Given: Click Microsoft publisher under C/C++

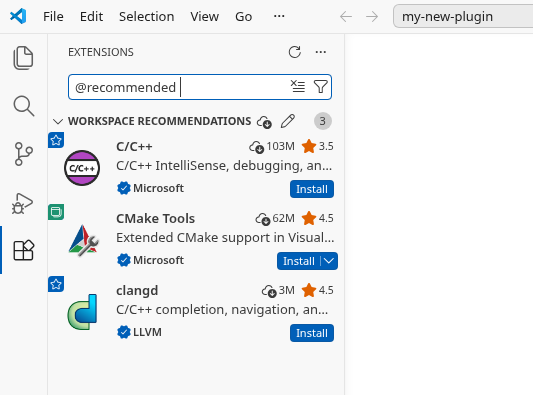Looking at the screenshot, I should point(158,188).
